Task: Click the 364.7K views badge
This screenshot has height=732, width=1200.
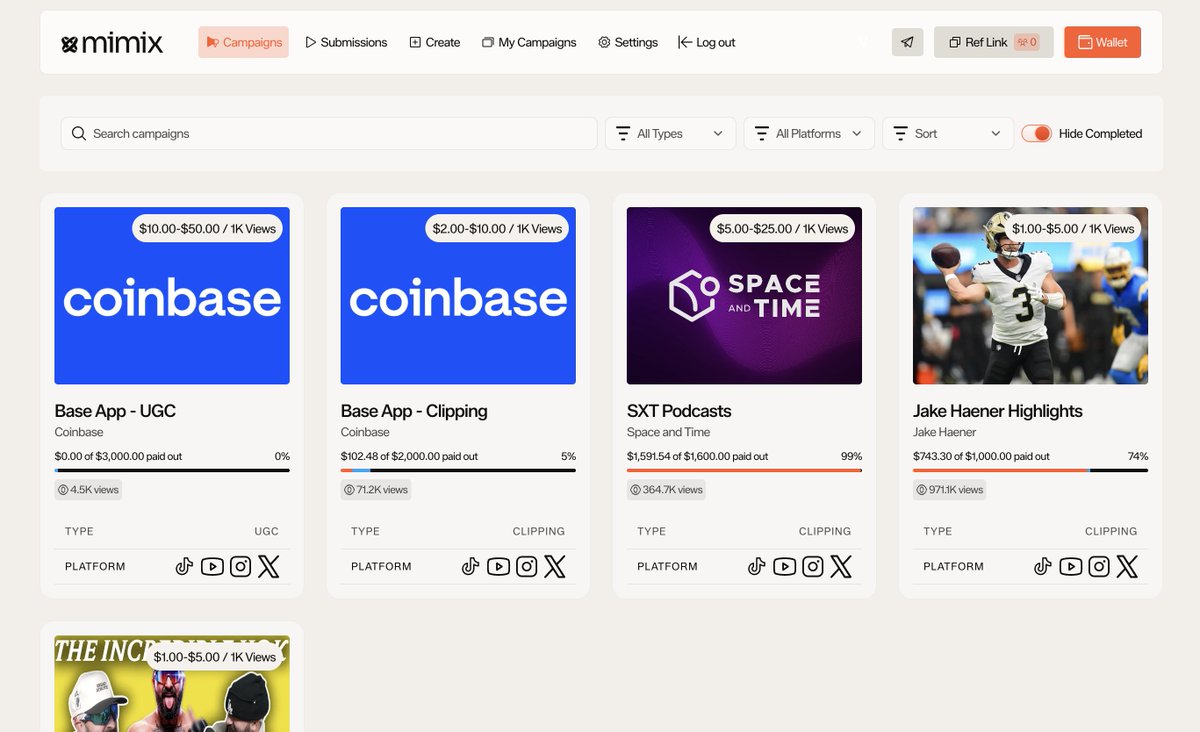Action: pos(666,490)
